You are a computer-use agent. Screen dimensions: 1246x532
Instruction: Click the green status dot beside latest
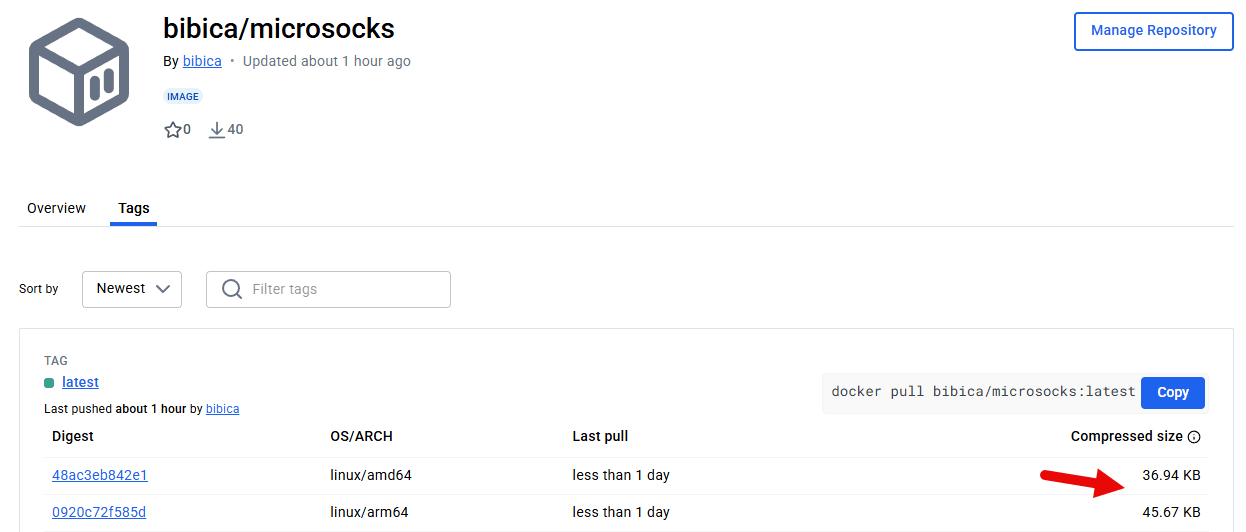point(49,383)
